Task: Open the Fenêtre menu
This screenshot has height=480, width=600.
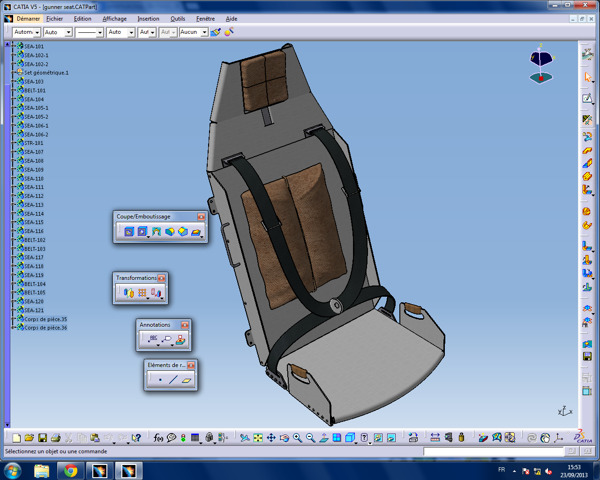Action: [205, 18]
